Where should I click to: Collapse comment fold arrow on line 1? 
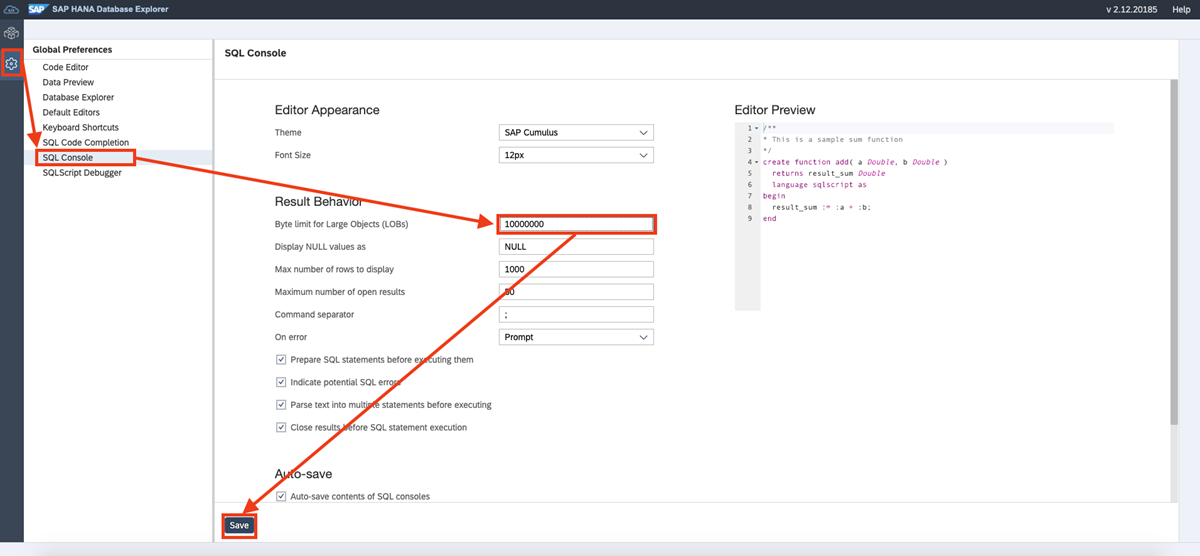756,129
